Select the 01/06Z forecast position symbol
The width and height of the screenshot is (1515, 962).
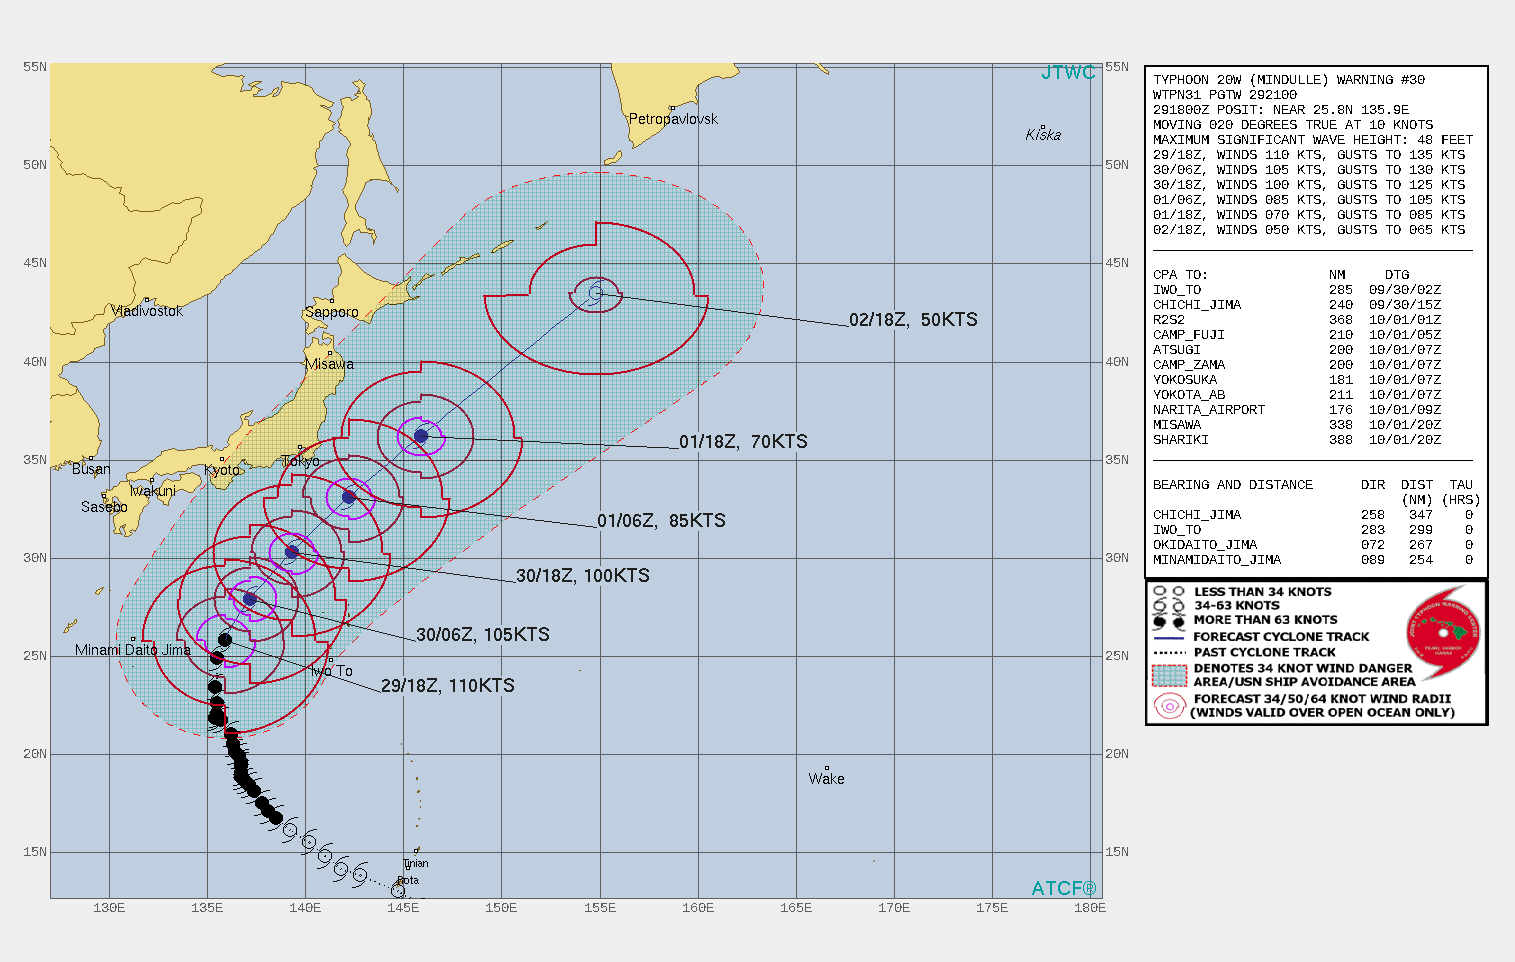(349, 497)
